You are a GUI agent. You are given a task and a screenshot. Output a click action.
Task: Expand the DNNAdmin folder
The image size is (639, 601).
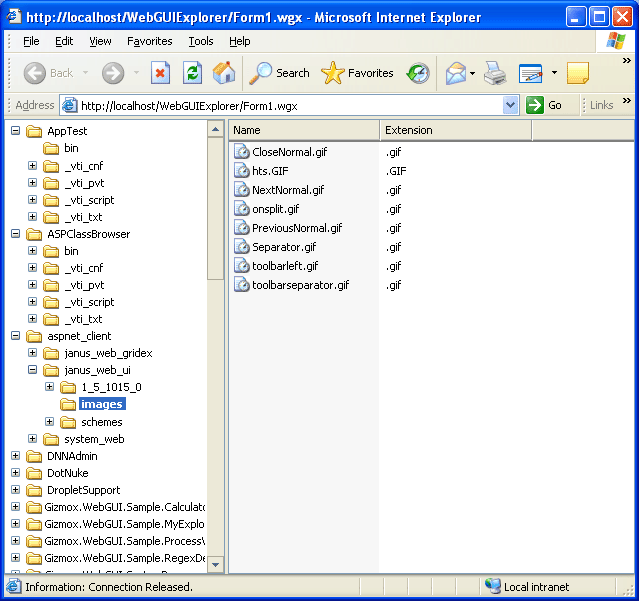[15, 456]
